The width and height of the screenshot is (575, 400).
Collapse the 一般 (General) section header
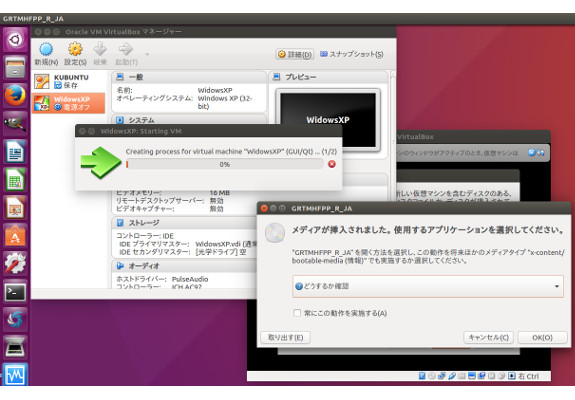[x=189, y=77]
